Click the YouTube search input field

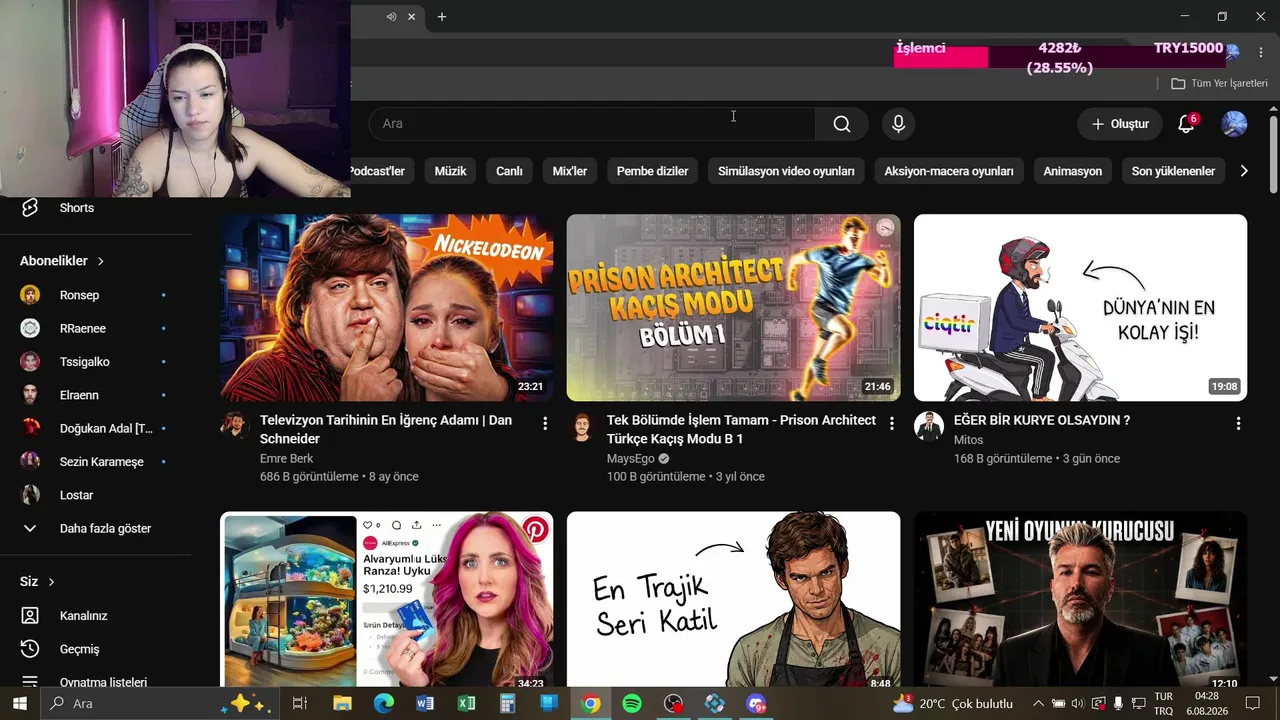(x=592, y=124)
